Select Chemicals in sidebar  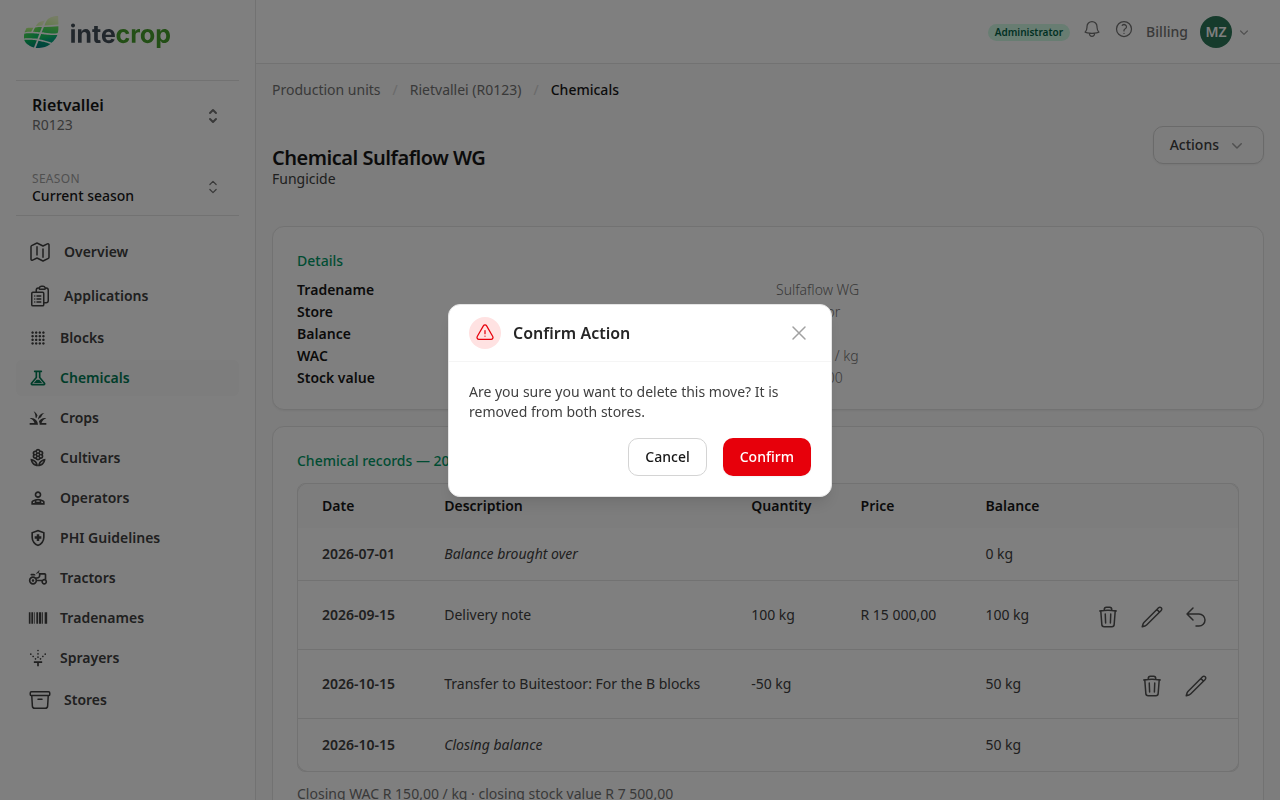point(127,378)
